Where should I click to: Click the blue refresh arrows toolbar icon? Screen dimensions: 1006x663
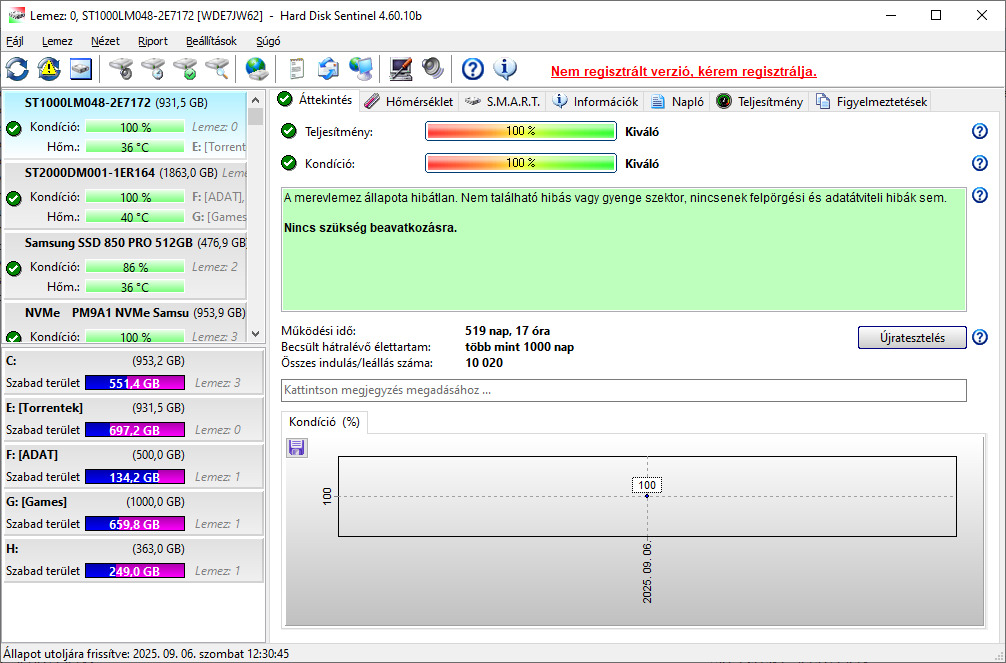tap(17, 69)
